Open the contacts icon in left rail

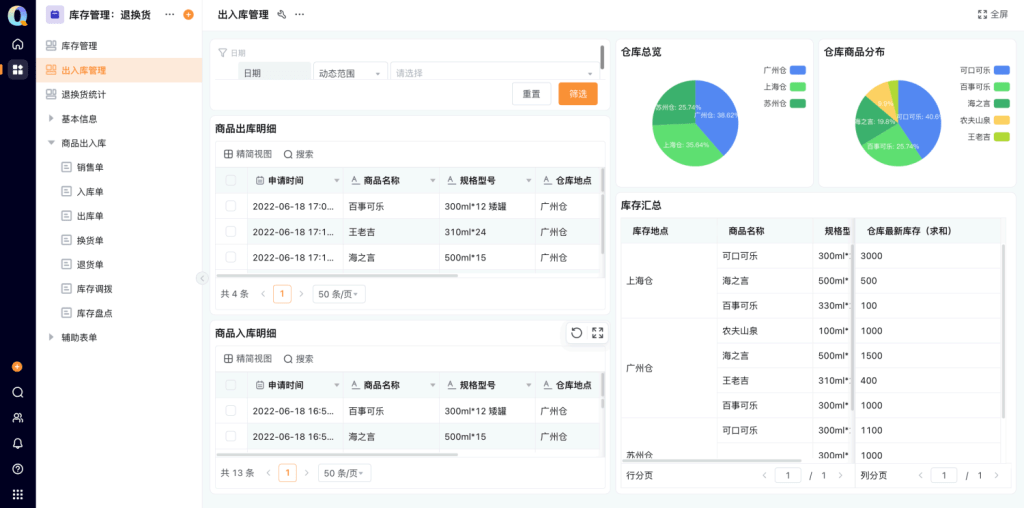click(x=17, y=417)
